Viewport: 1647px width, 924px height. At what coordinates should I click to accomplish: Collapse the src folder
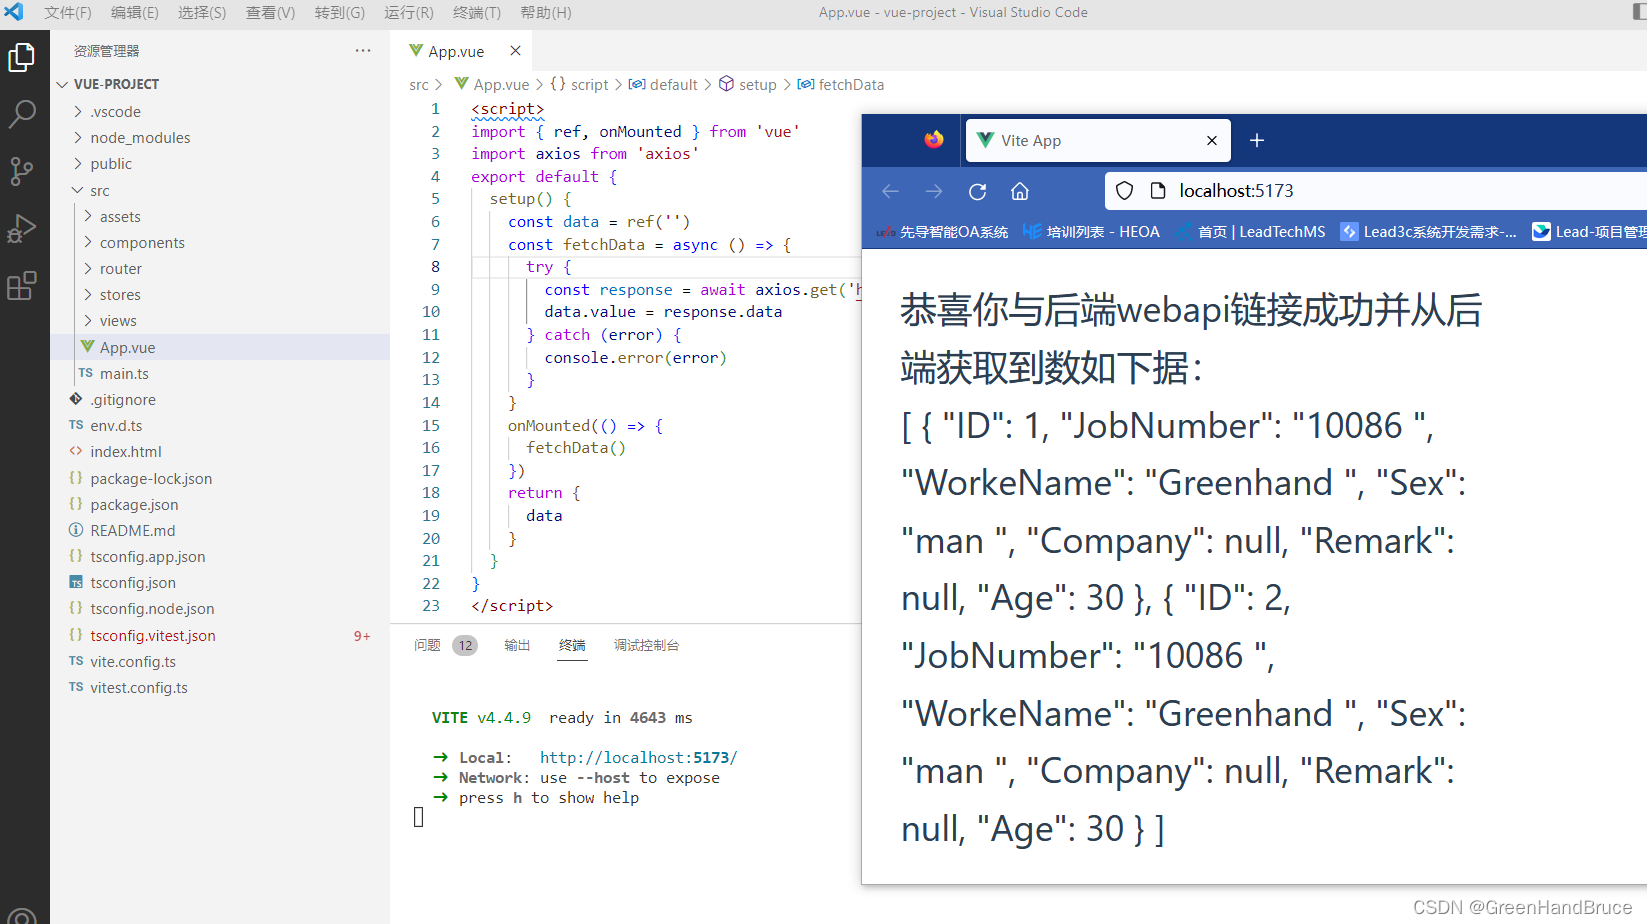coord(78,190)
